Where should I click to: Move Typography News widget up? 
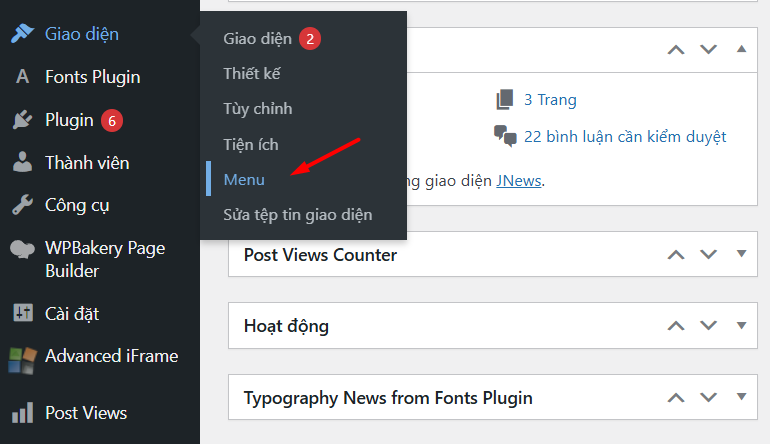pyautogui.click(x=676, y=397)
